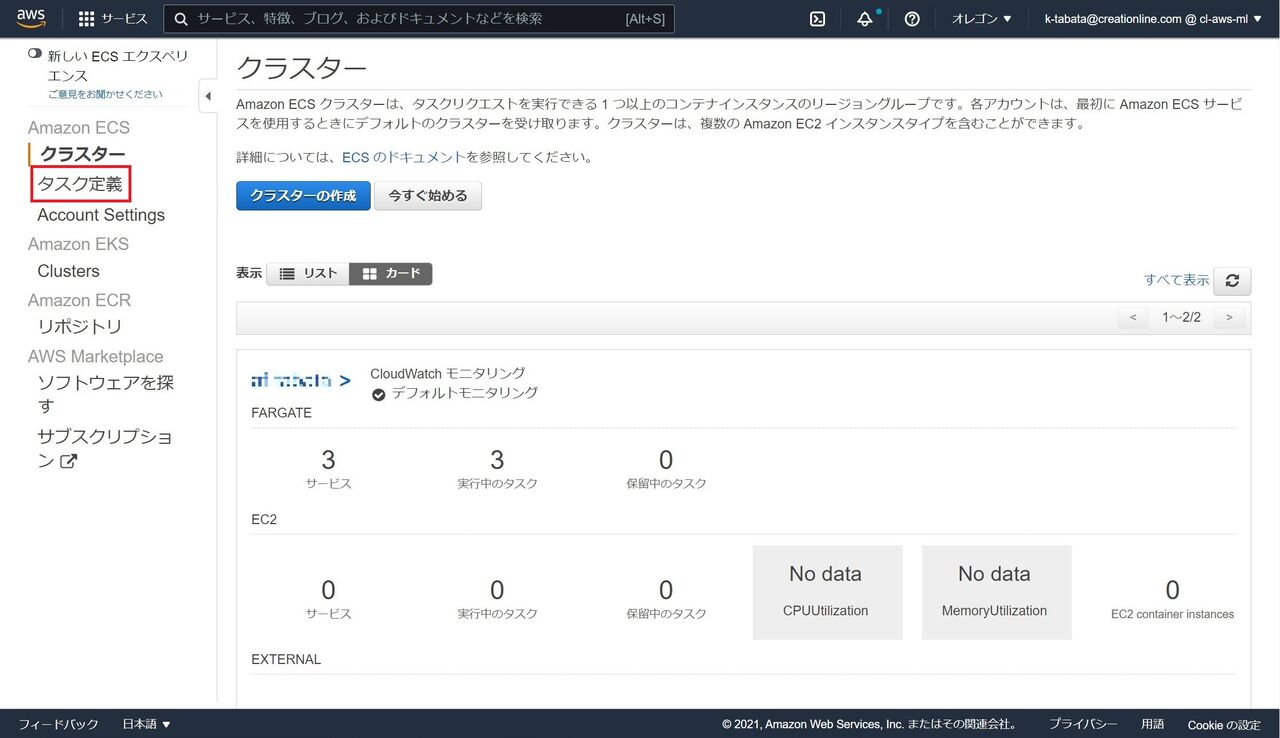Open the help question mark icon
The image size is (1280, 738).
tap(912, 19)
